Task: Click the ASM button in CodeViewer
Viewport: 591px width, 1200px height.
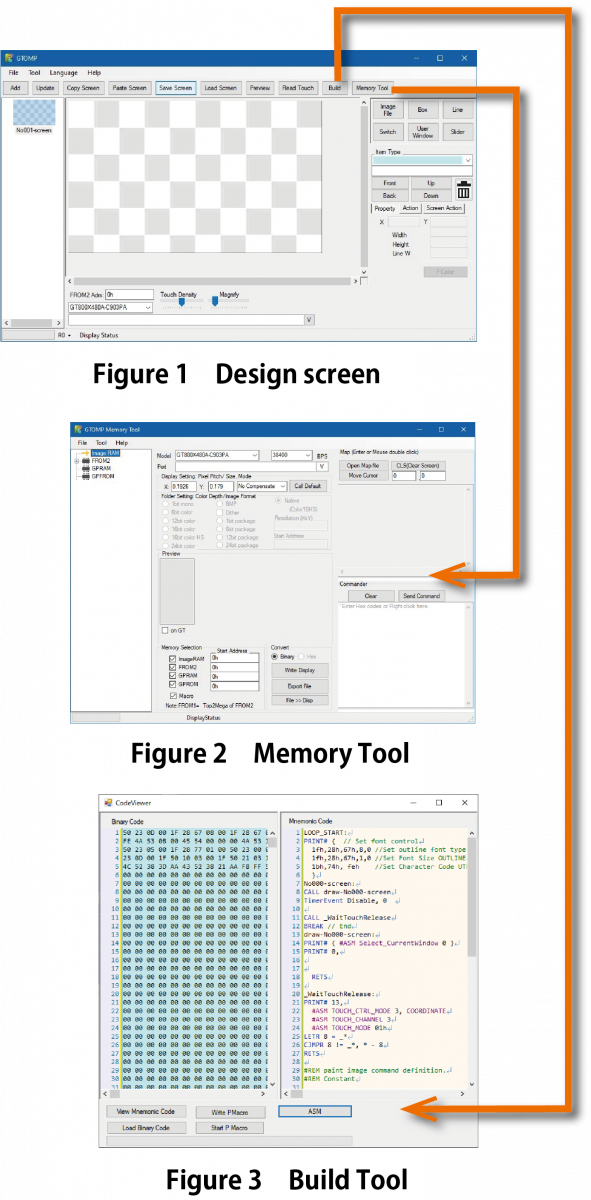Action: coord(315,1111)
